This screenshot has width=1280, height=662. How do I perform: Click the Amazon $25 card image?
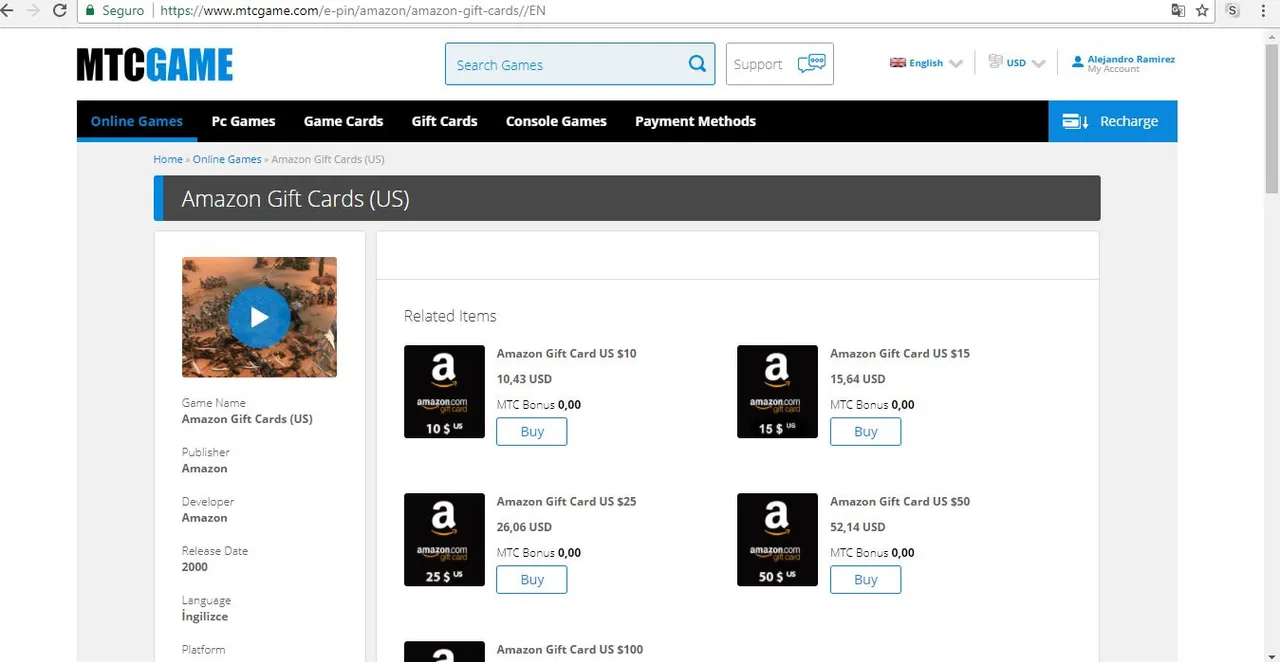click(x=444, y=540)
